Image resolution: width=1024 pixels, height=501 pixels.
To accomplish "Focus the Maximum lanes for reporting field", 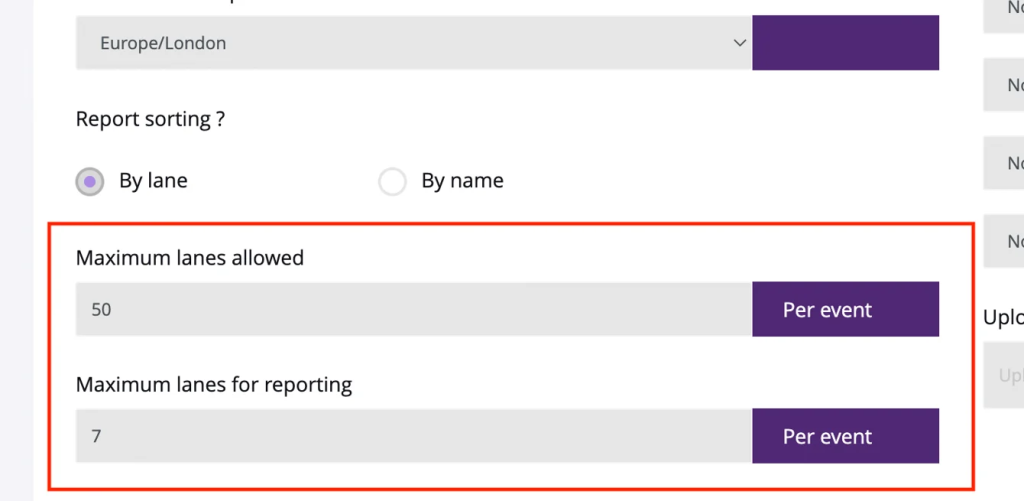I will click(x=413, y=436).
